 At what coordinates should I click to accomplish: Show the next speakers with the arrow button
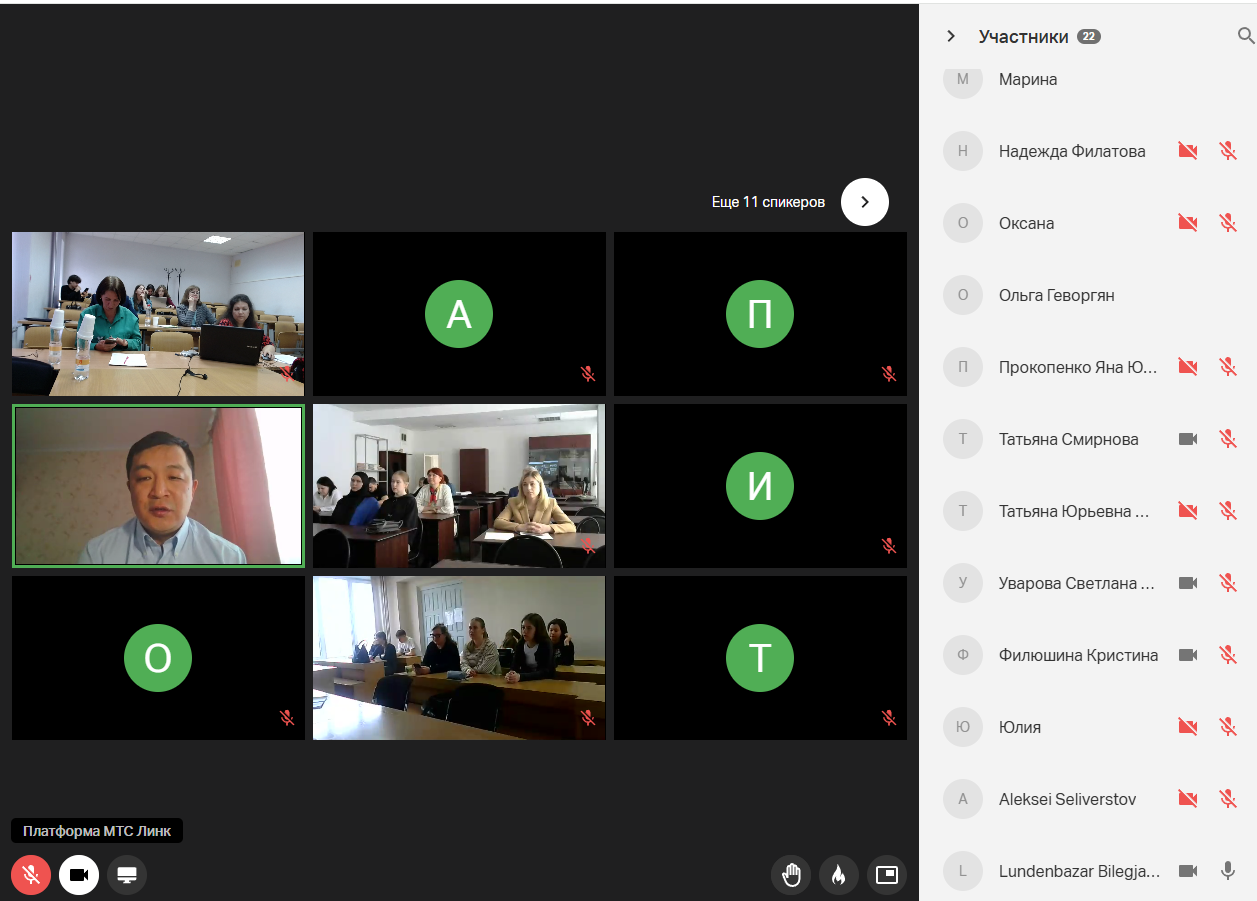(x=865, y=202)
